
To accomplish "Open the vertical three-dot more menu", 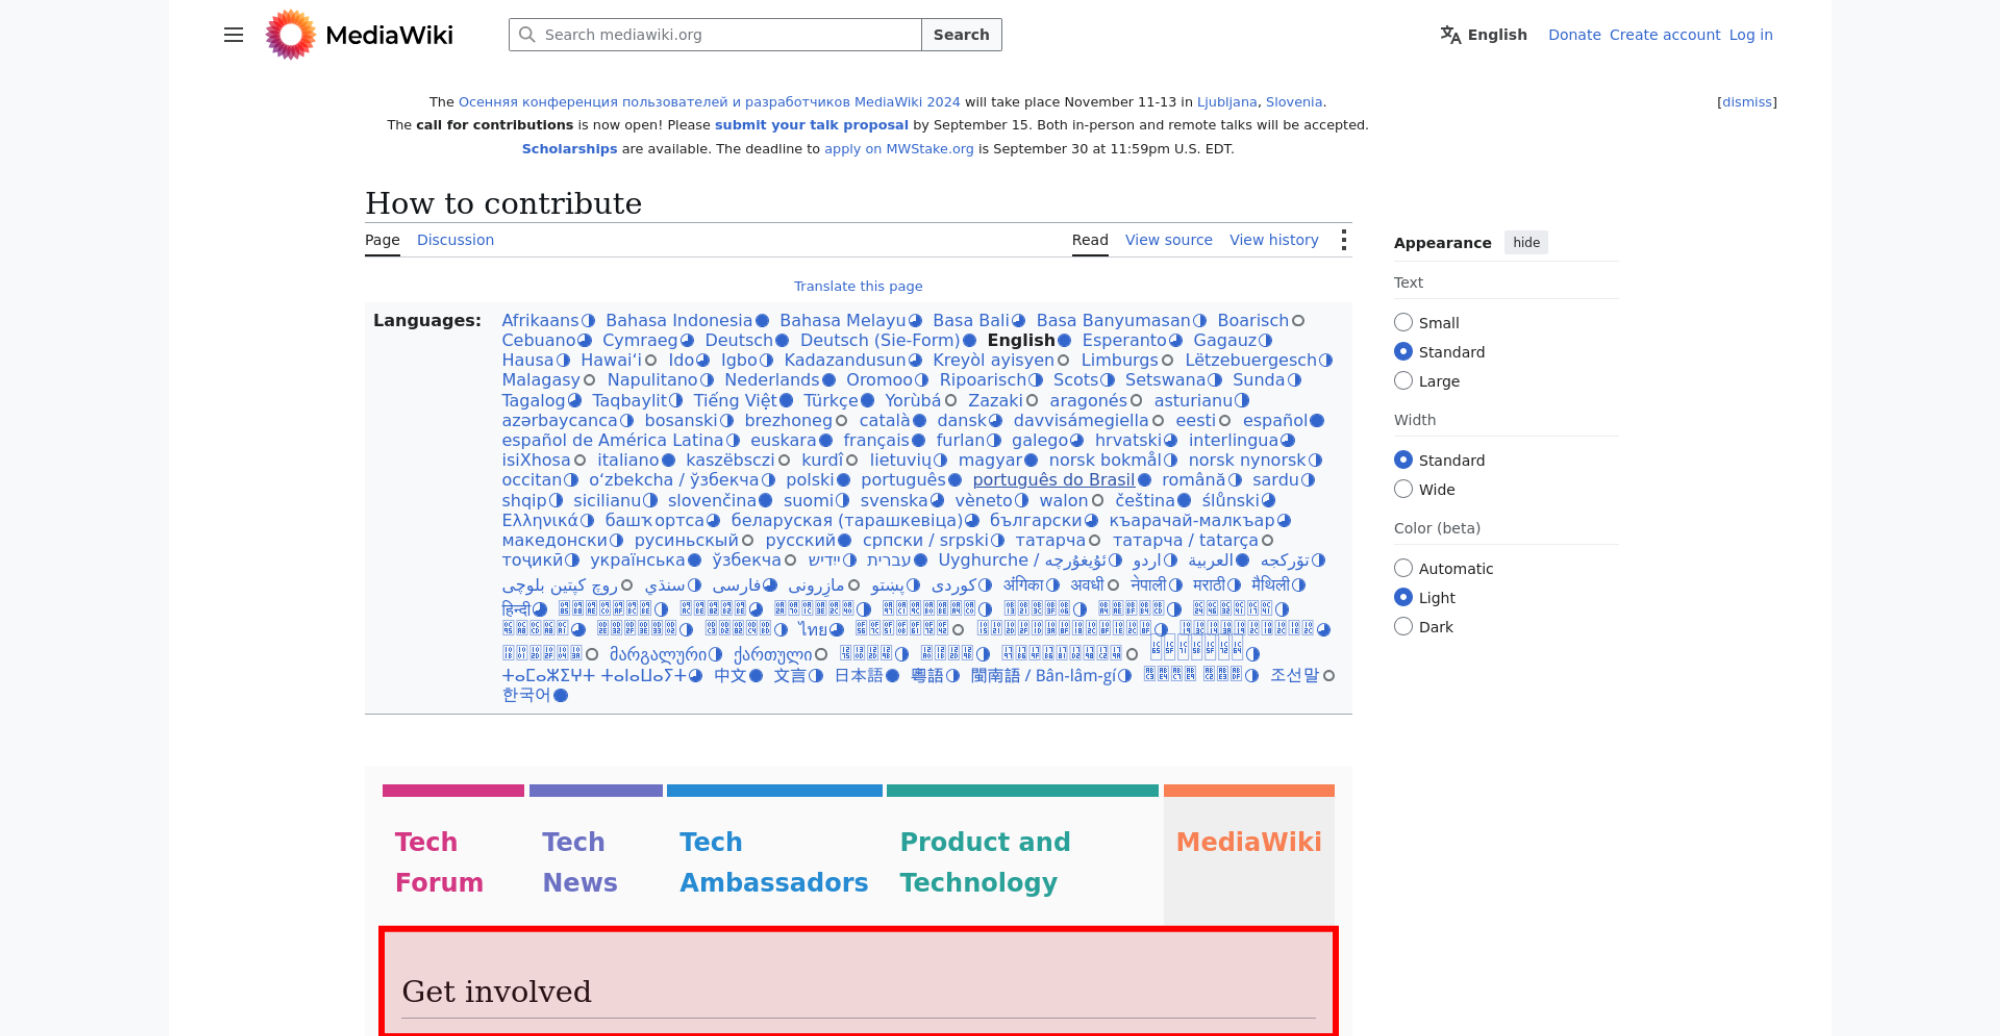I will [x=1343, y=240].
